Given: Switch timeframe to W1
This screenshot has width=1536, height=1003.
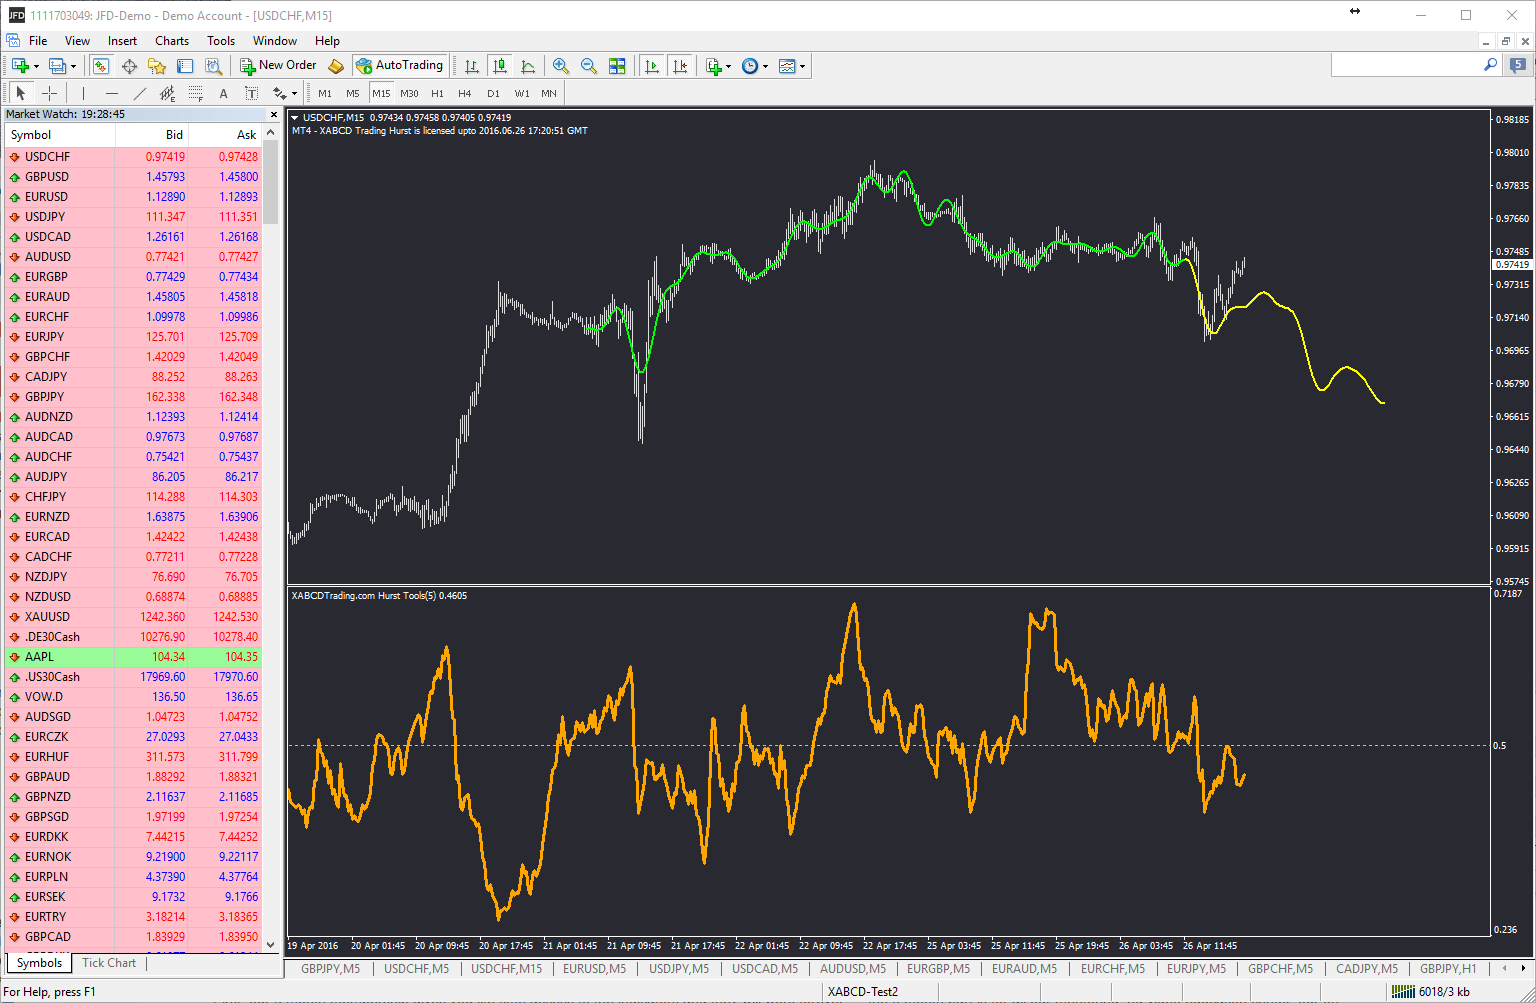Looking at the screenshot, I should [522, 93].
